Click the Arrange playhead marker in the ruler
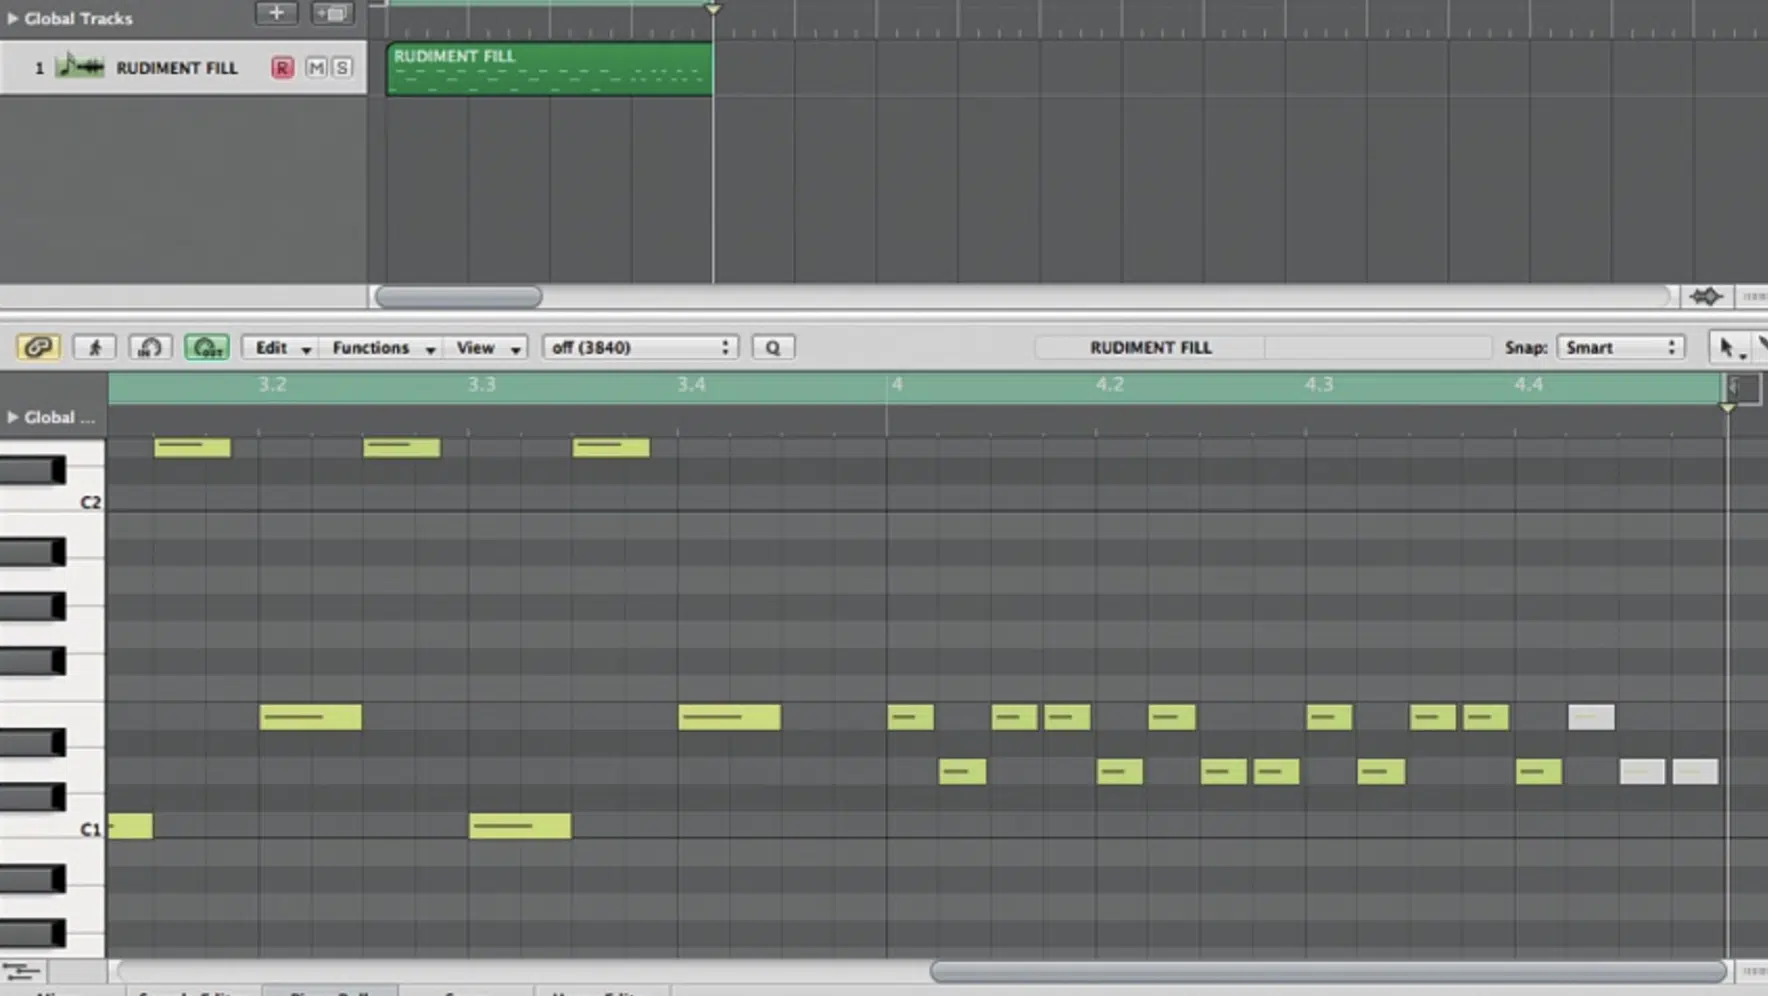Viewport: 1768px width, 996px height. click(713, 8)
